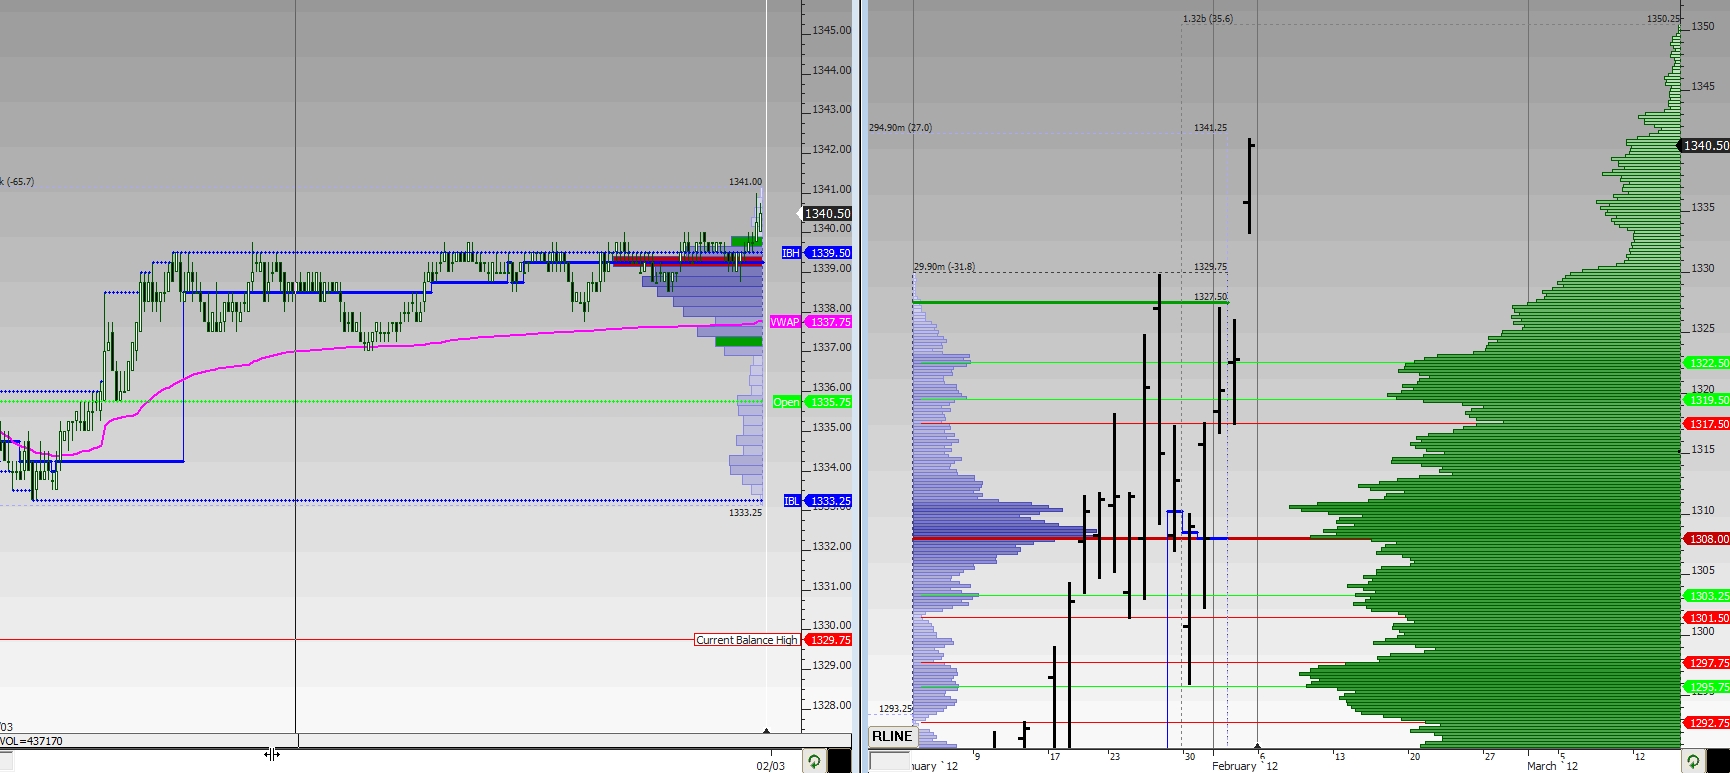Select the red 1301.50 level tag
This screenshot has height=773, width=1730.
pos(1706,618)
